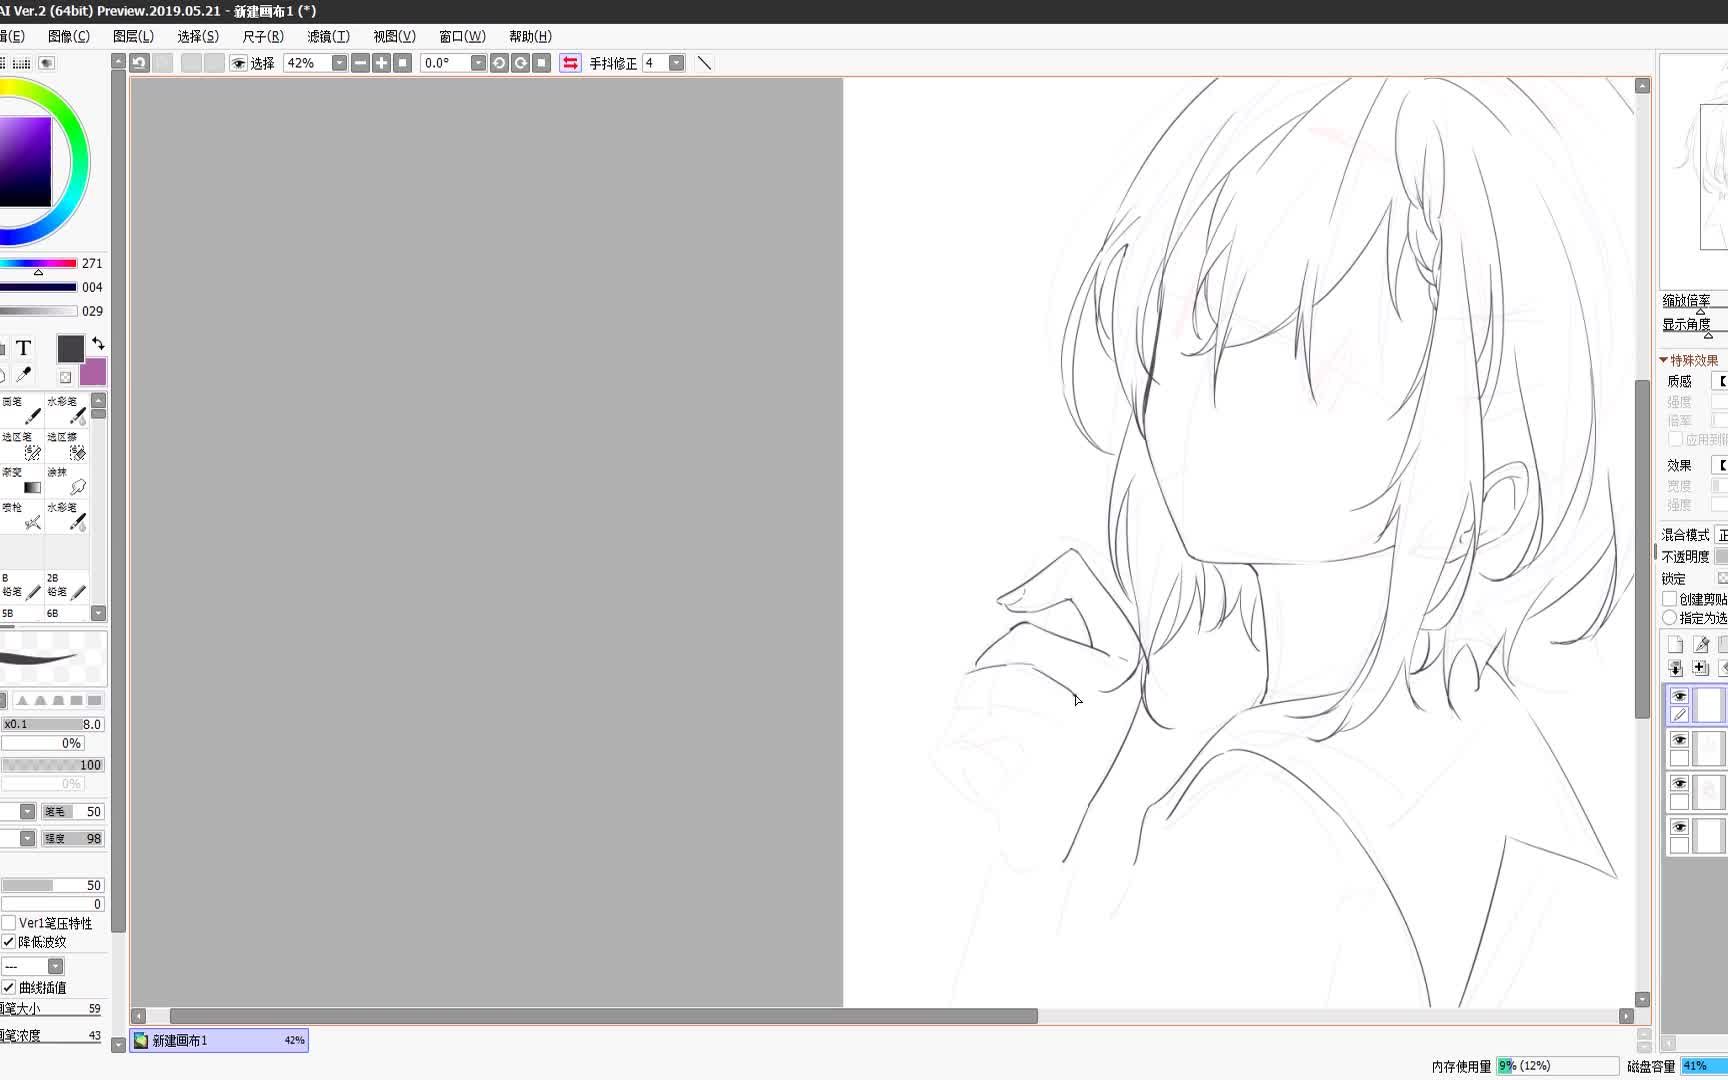Open the 窗口(W) menu
1728x1080 pixels.
[x=462, y=36]
